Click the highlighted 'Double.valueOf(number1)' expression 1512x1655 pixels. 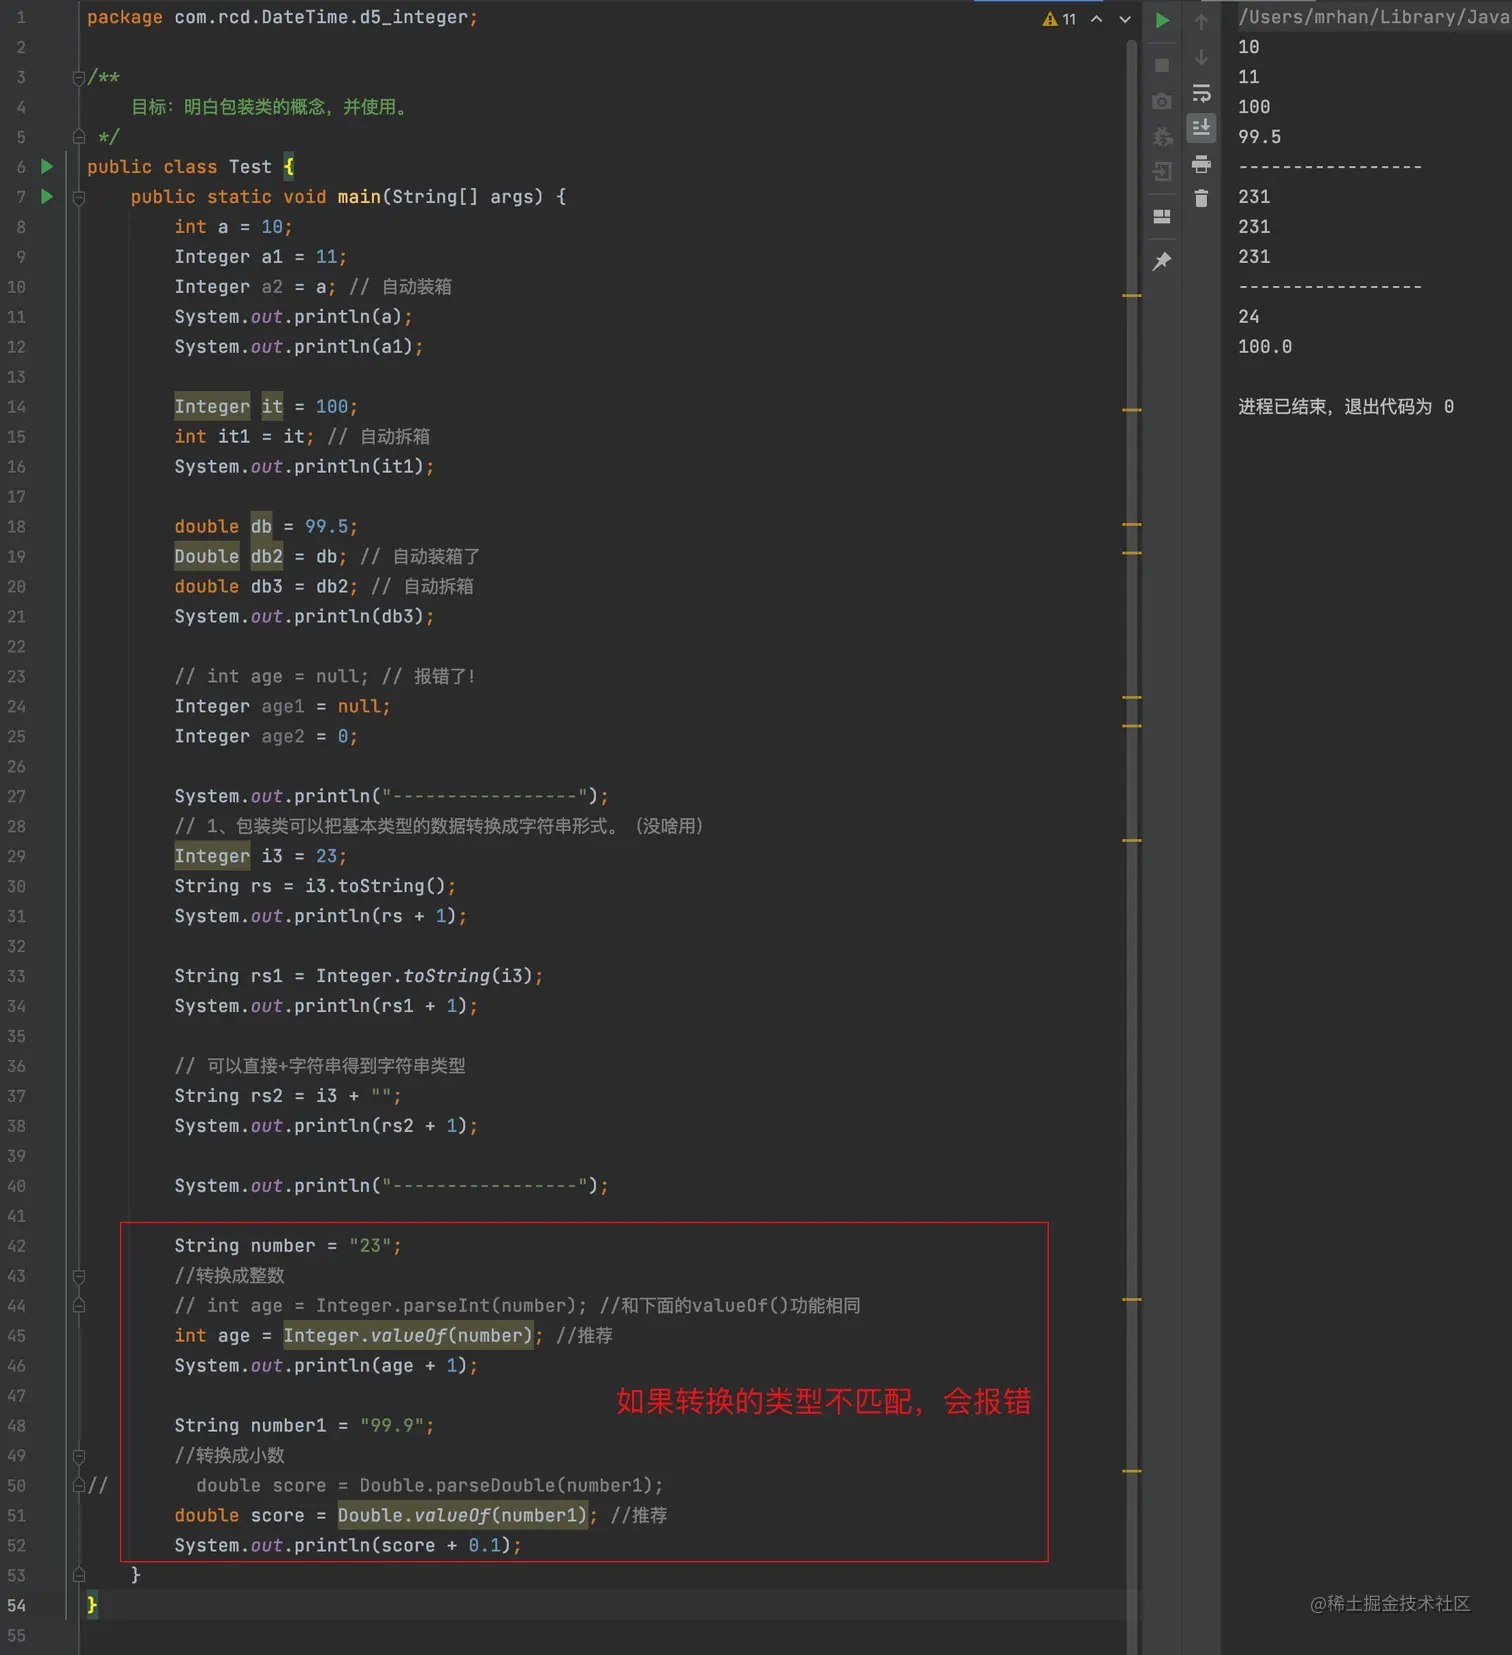click(x=463, y=1516)
